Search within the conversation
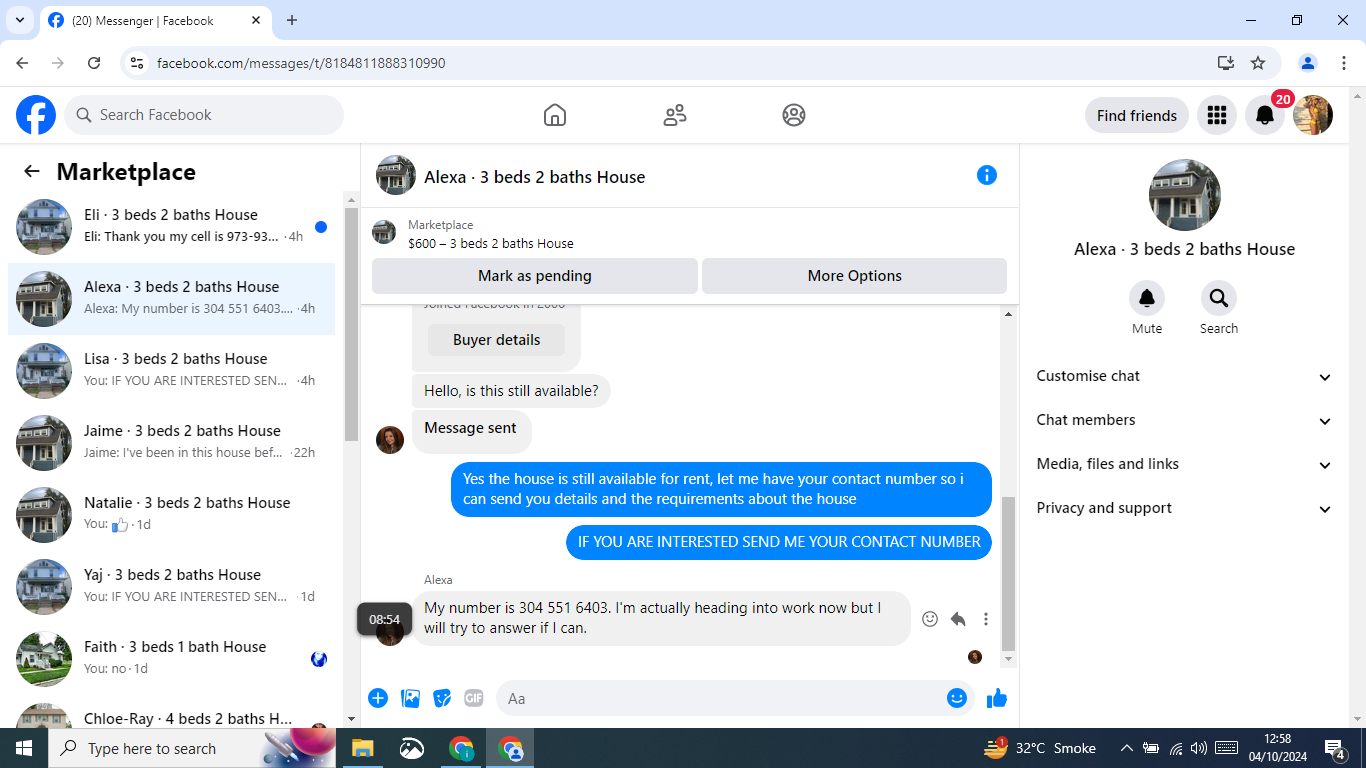 [1219, 298]
